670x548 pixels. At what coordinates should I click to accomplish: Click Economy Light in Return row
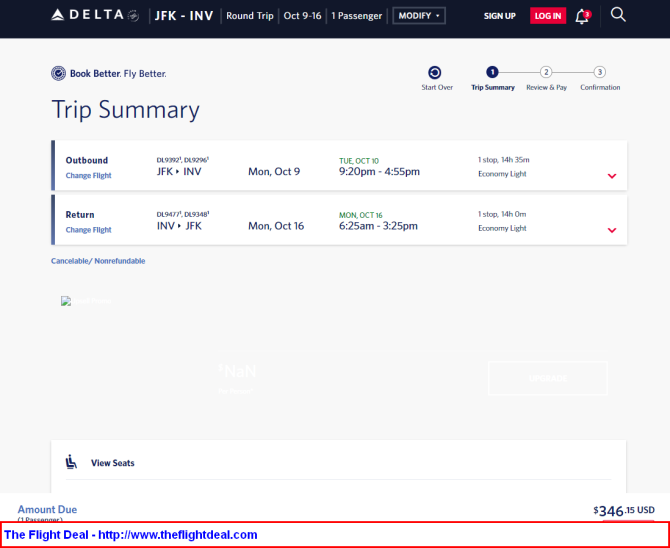502,228
